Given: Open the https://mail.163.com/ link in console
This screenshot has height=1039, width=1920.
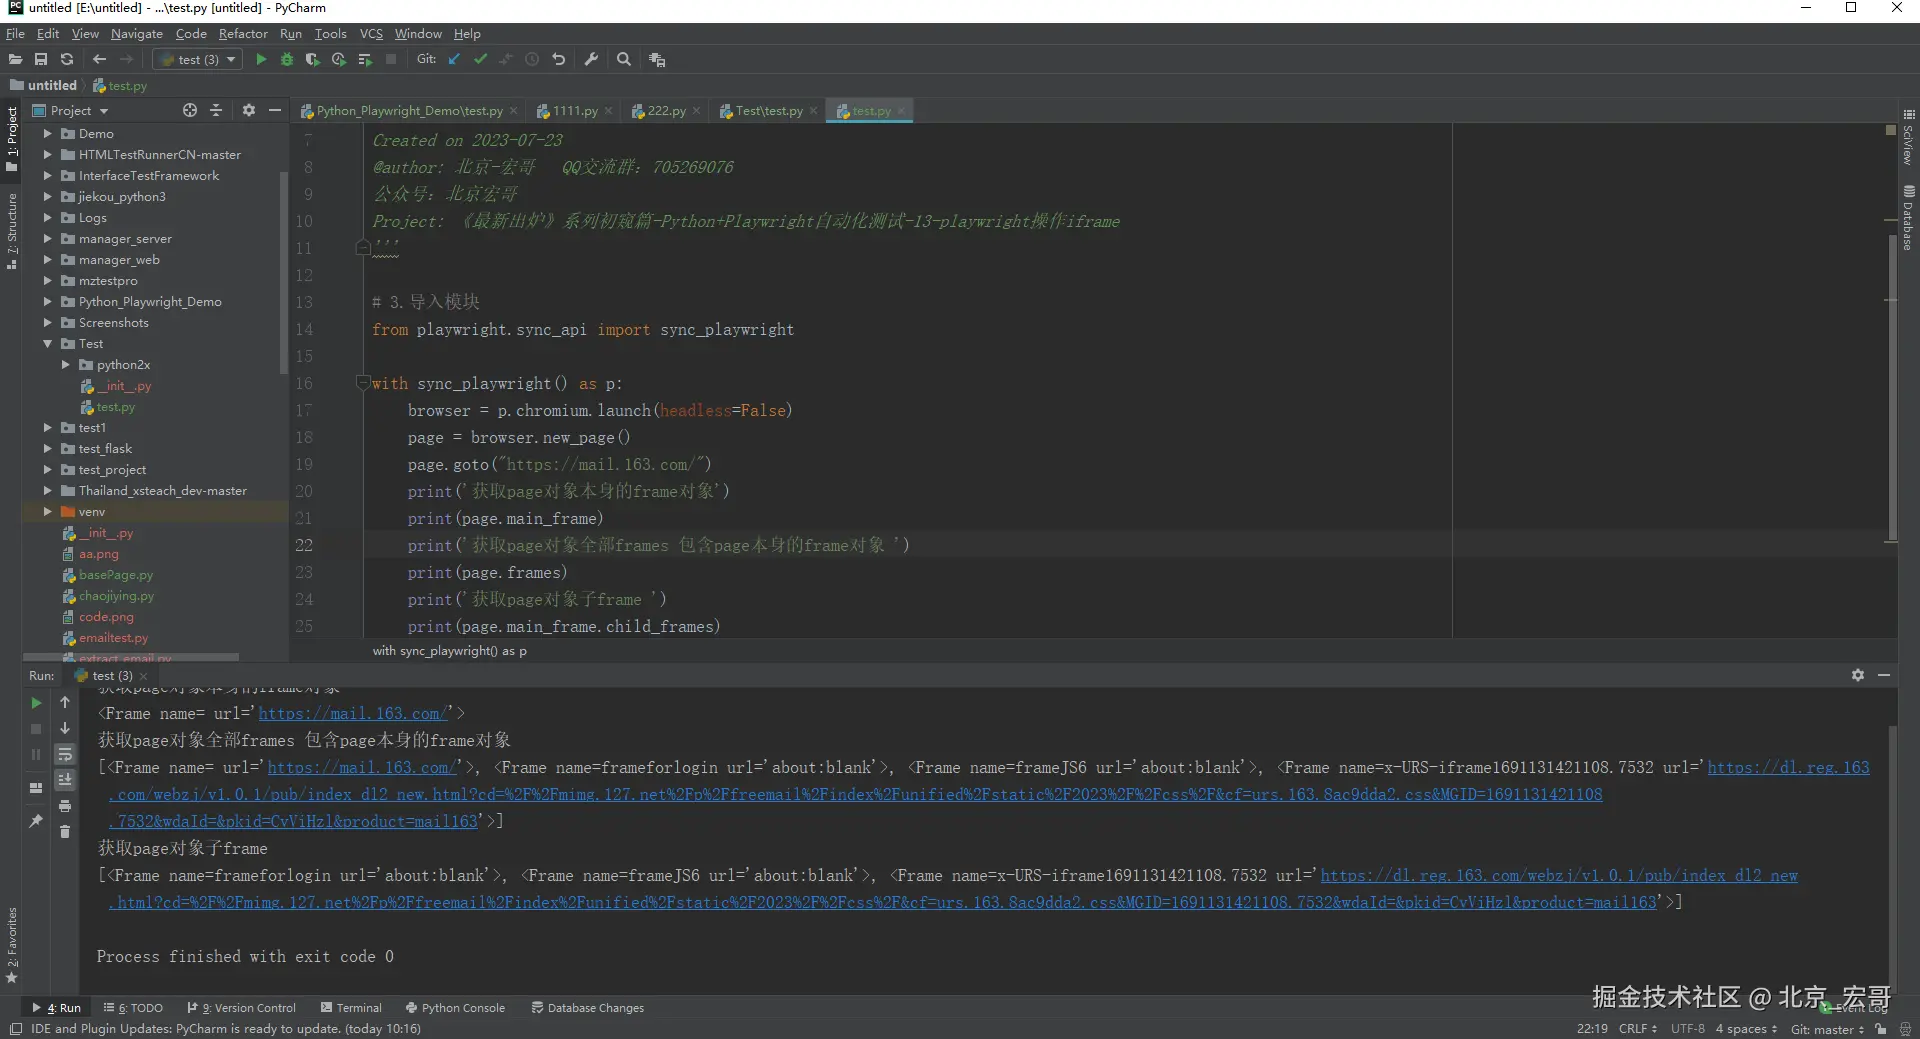Looking at the screenshot, I should (x=352, y=714).
